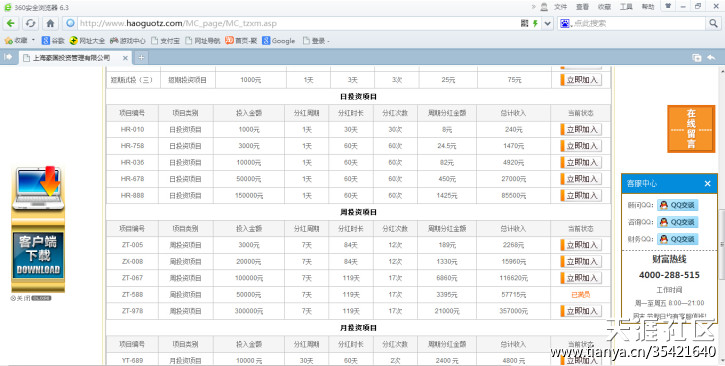Image resolution: width=725 pixels, height=366 pixels.
Task: Open the 支付宝 bookmark
Action: click(165, 41)
